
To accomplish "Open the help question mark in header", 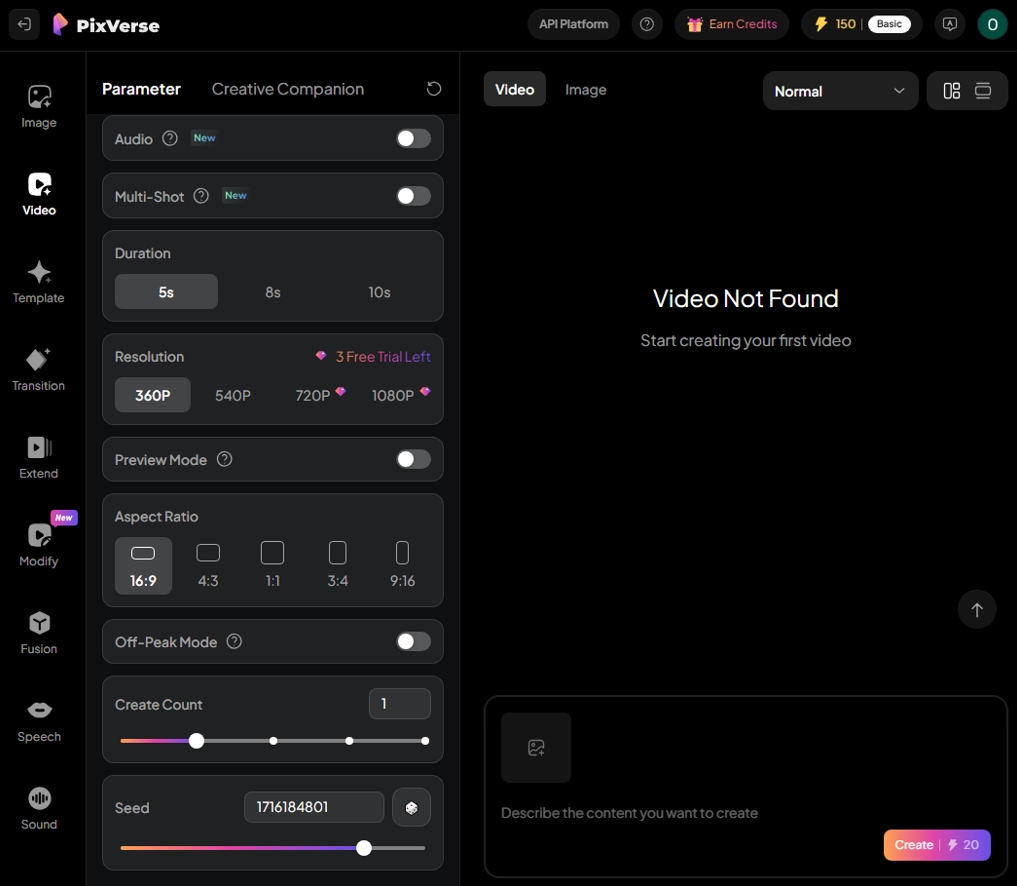I will pyautogui.click(x=647, y=25).
